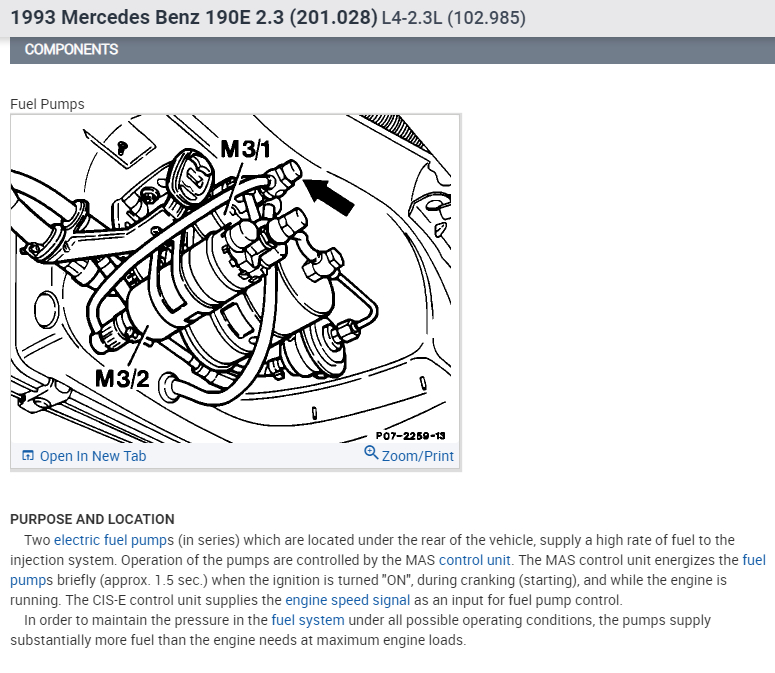The height and width of the screenshot is (673, 775).
Task: Click the L4-2.3L (102.985) engine text
Action: 454,18
